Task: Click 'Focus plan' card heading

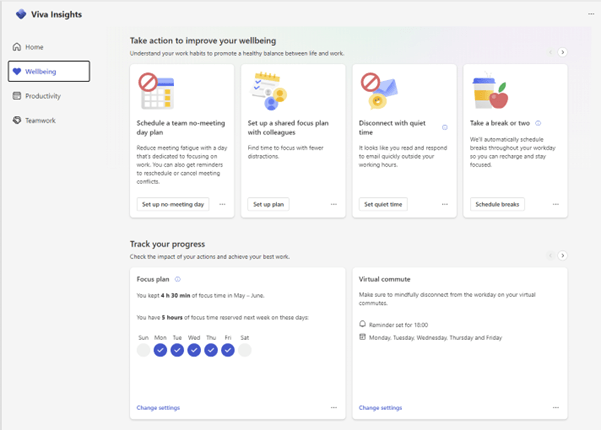Action: (x=153, y=279)
